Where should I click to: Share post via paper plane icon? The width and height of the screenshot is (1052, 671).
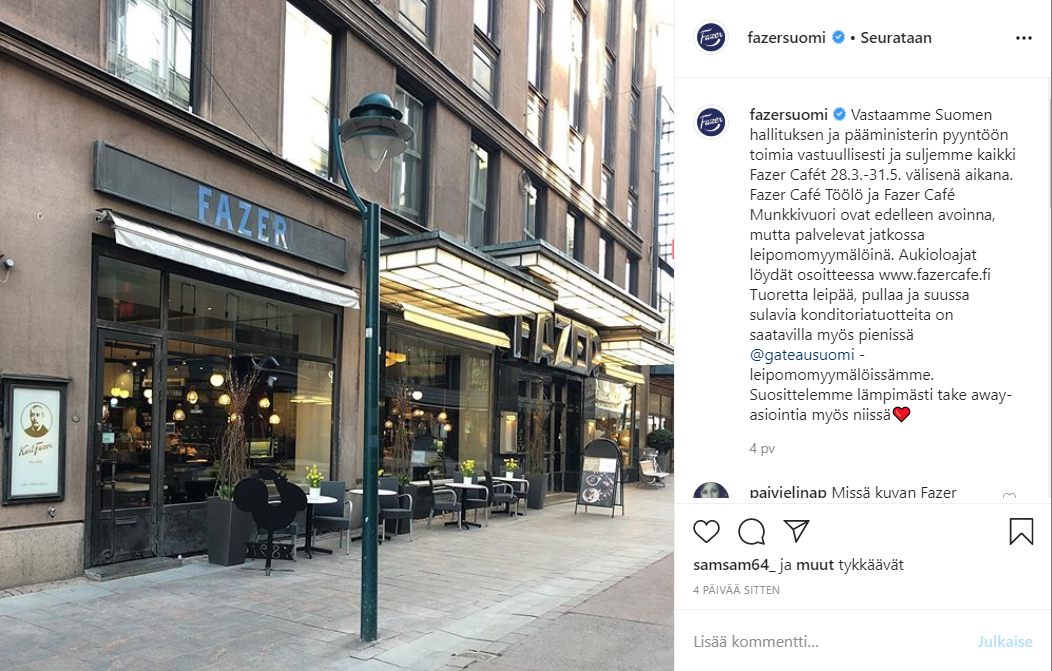[796, 531]
